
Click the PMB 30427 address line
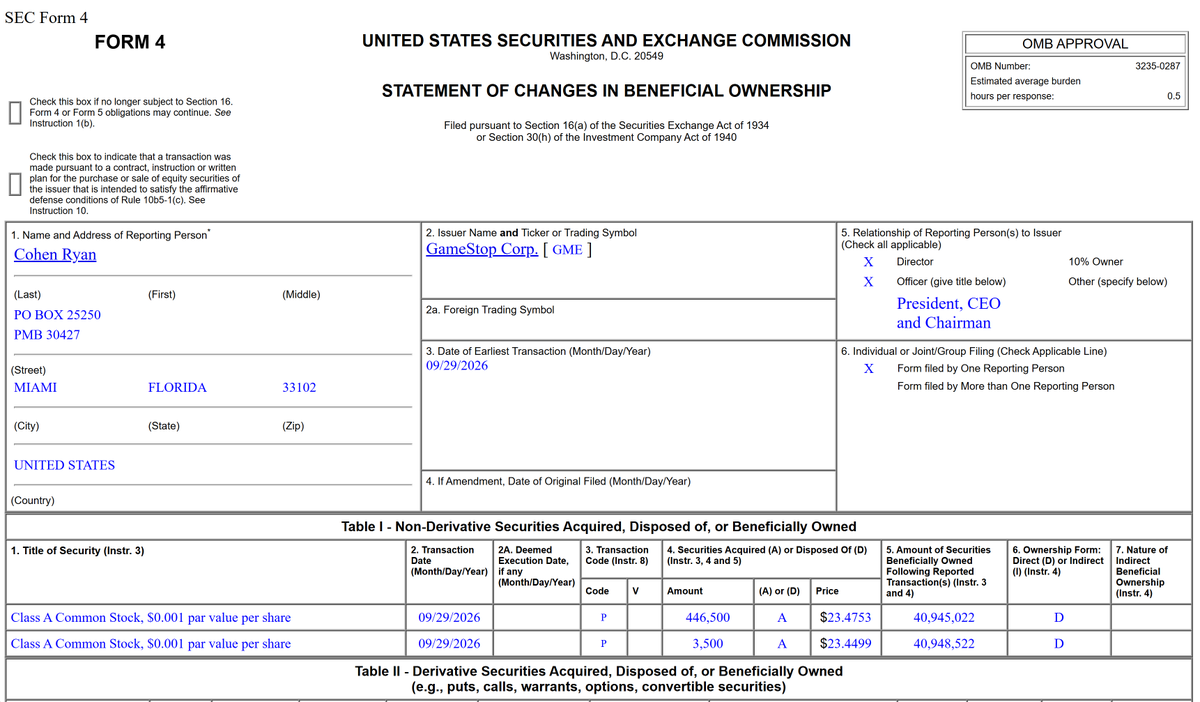tap(48, 335)
